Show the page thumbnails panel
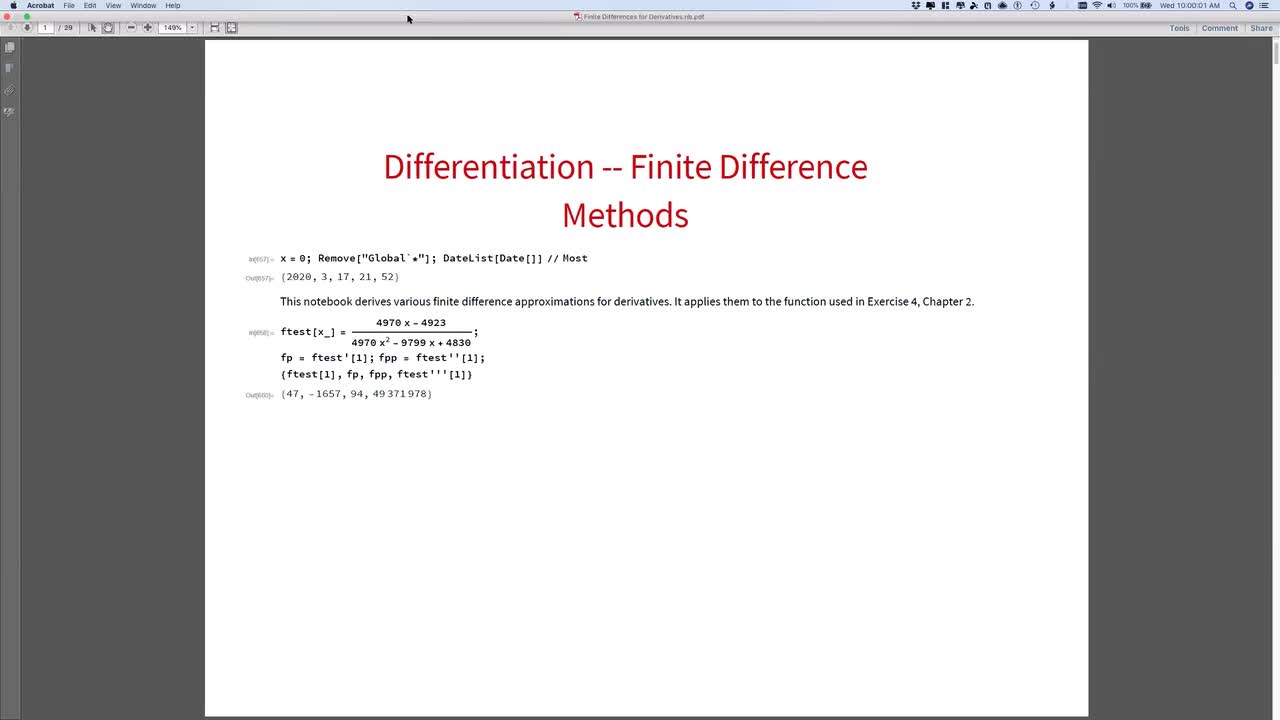1280x720 pixels. 10,47
